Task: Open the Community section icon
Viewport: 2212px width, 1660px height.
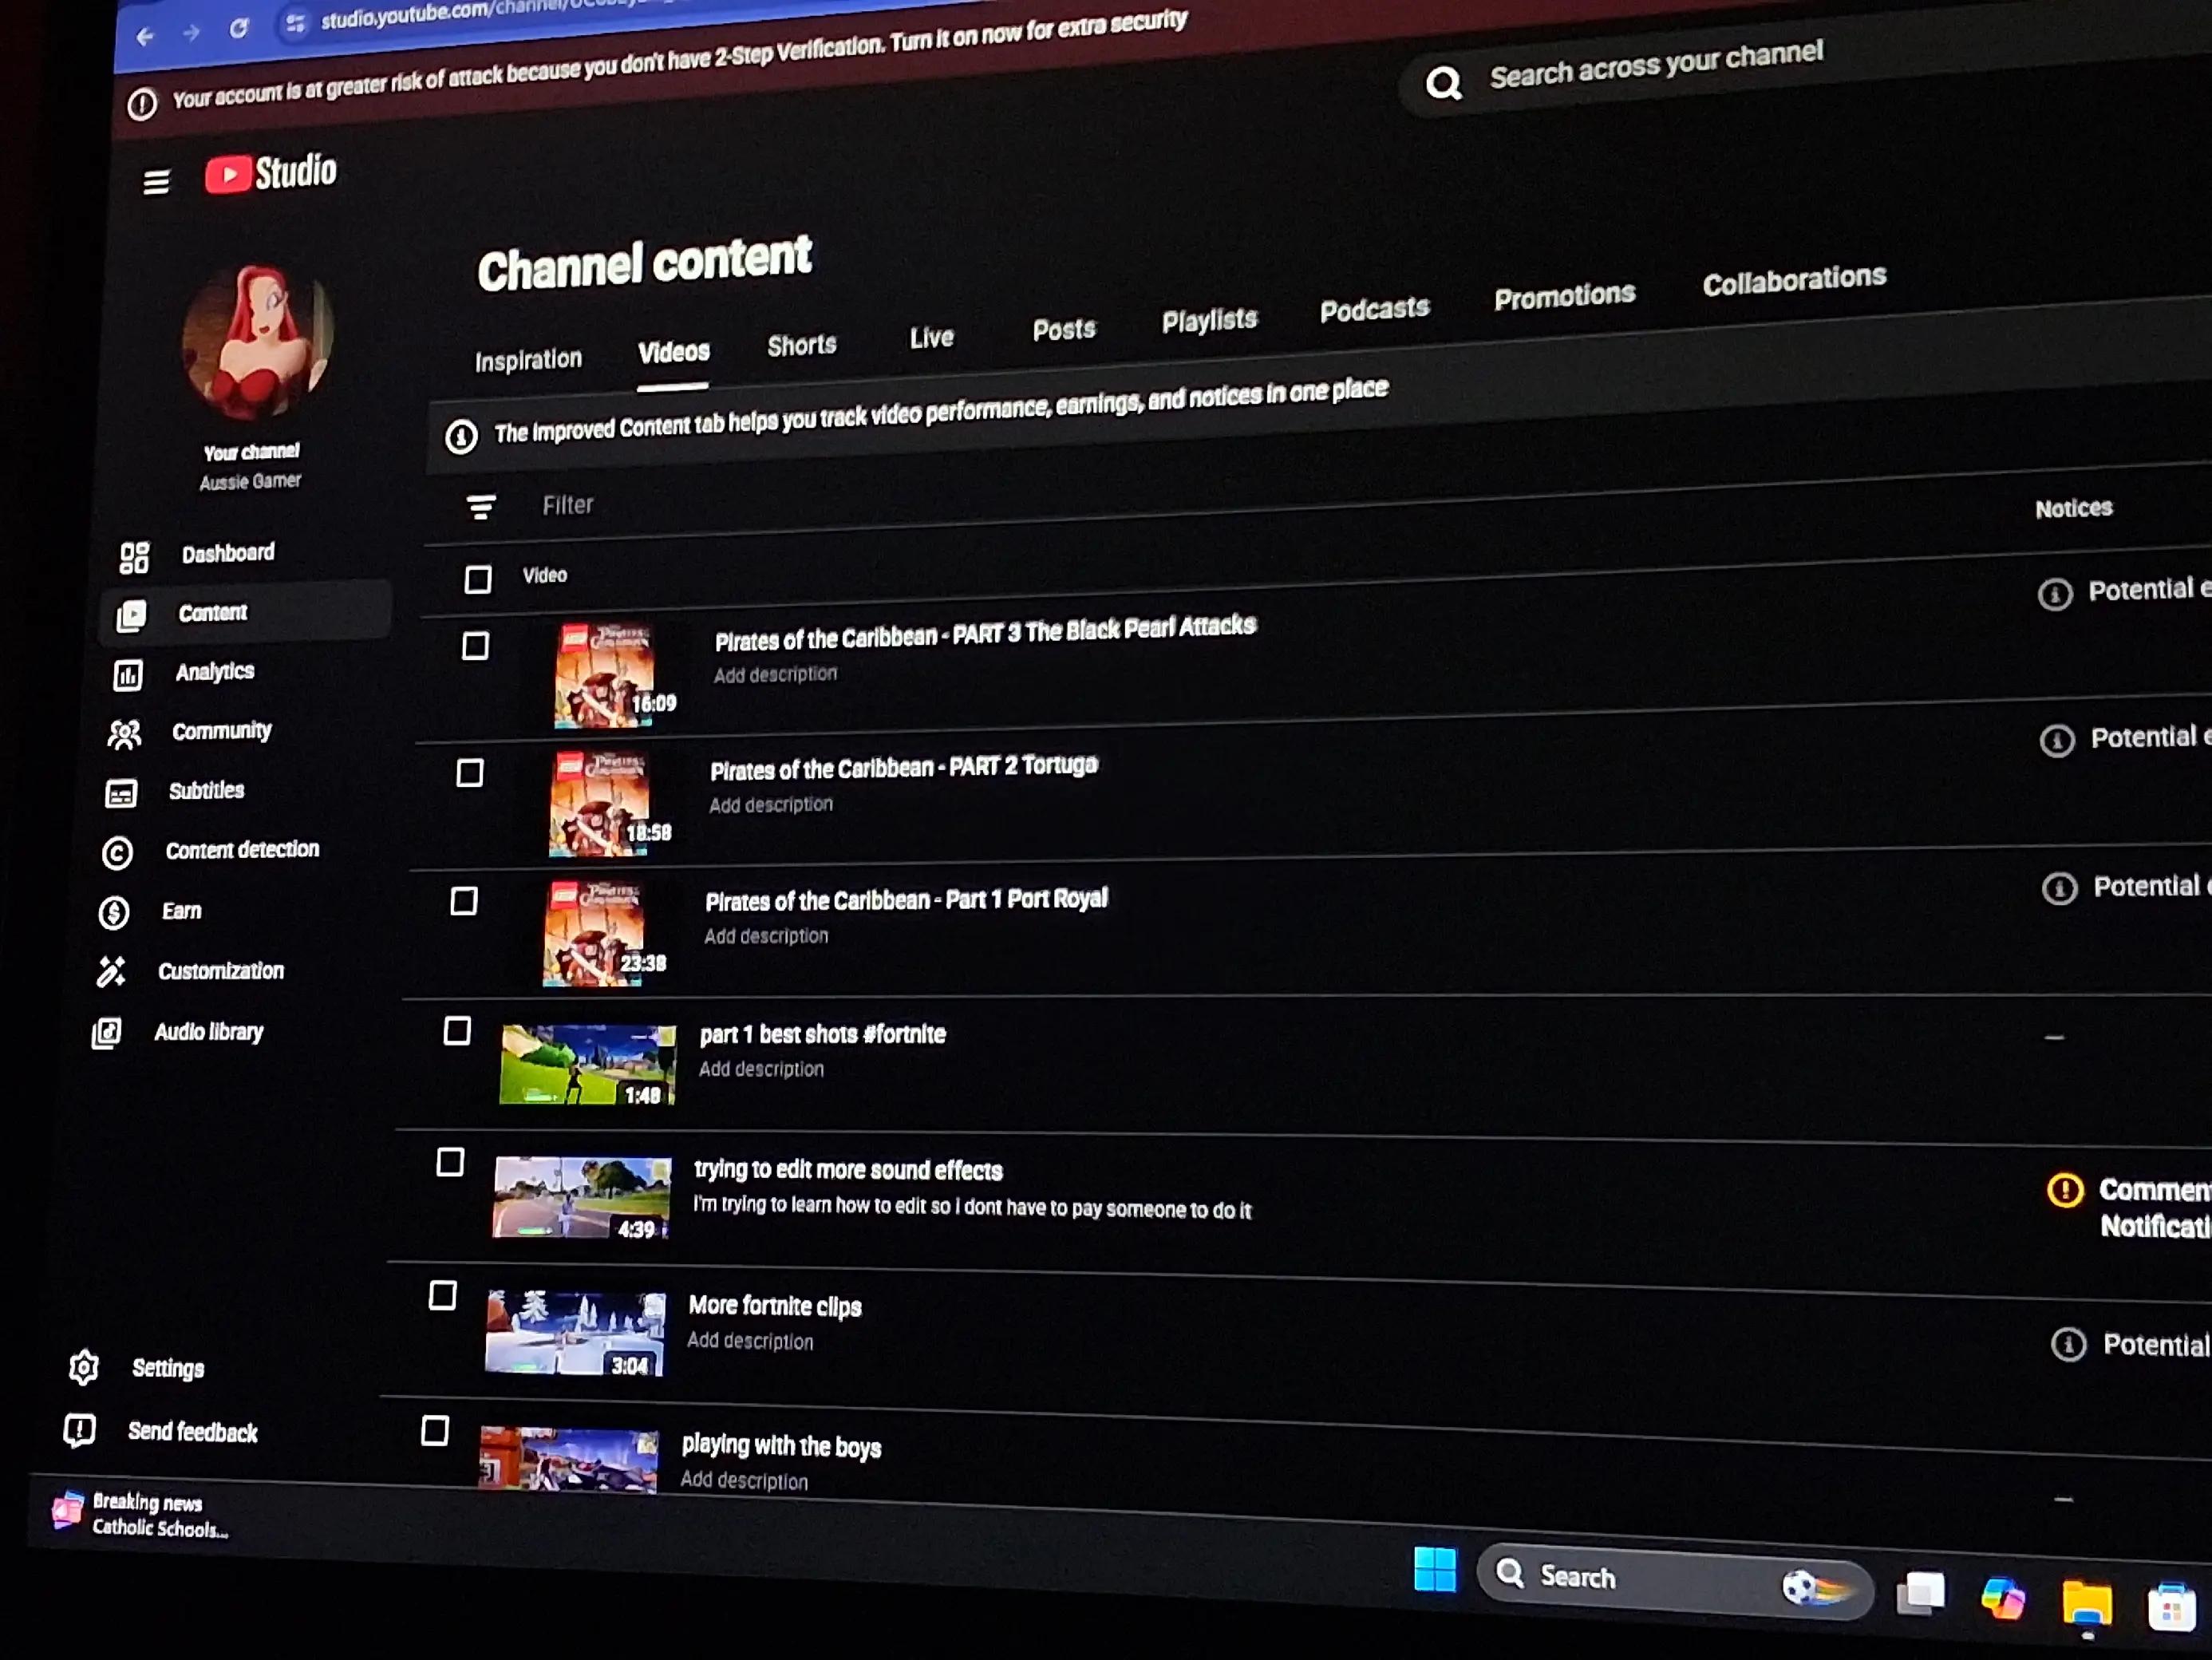Action: (125, 734)
